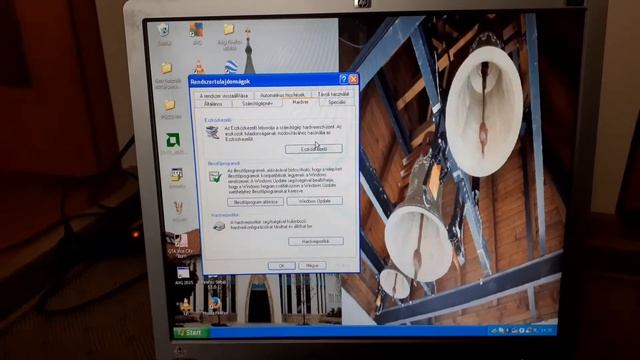640x360 pixels.
Task: Open the green AMD desktop icon
Action: (x=173, y=140)
